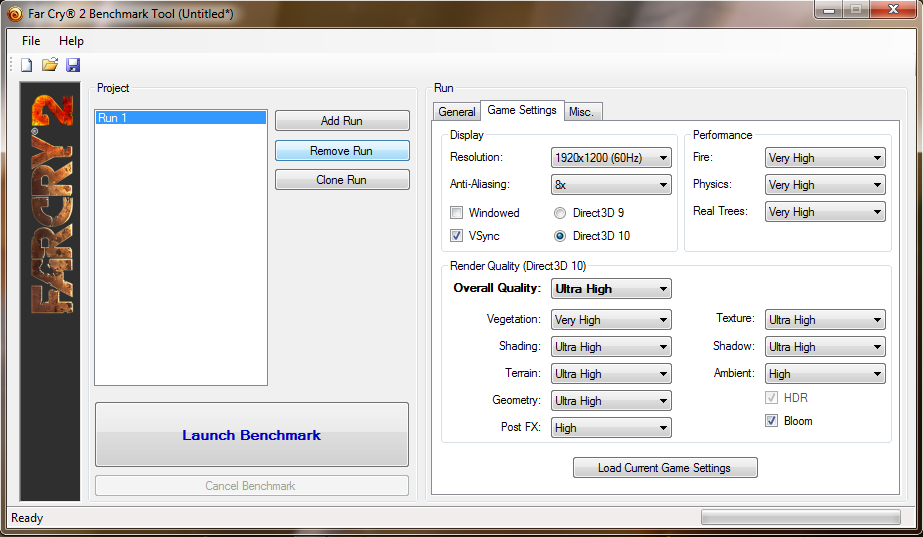Click the New project toolbar icon

[x=26, y=65]
